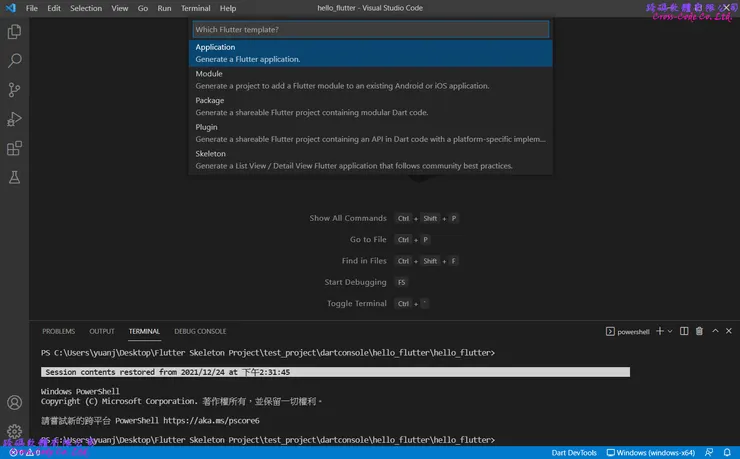This screenshot has width=740, height=459.
Task: Focus the Which Flutter template input
Action: point(370,29)
